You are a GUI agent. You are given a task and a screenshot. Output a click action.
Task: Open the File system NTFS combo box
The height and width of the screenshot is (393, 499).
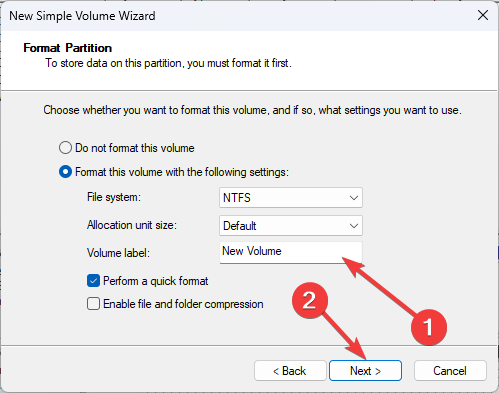click(x=291, y=198)
